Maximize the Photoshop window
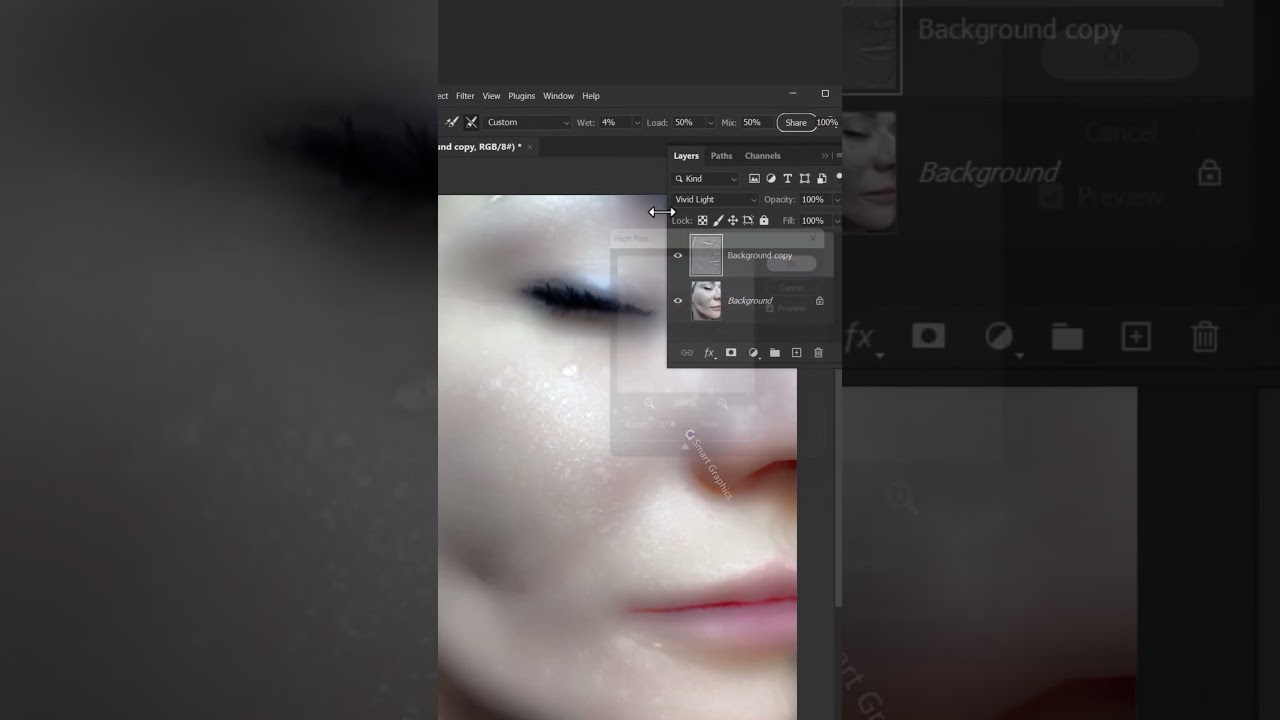Image resolution: width=1280 pixels, height=720 pixels. 825,93
